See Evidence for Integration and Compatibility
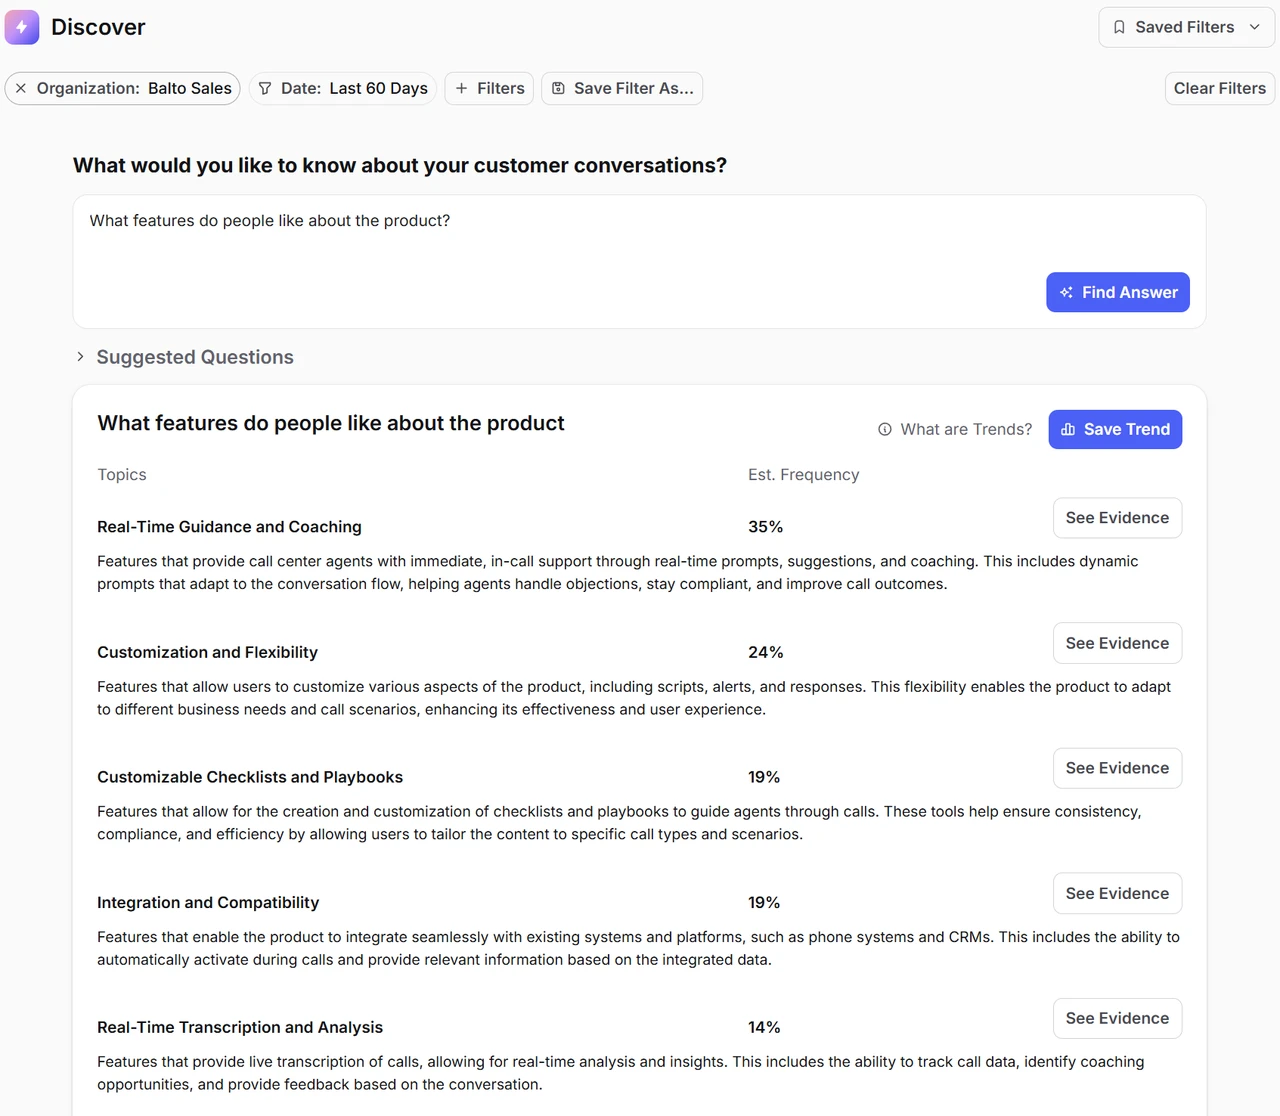This screenshot has width=1280, height=1116. tap(1117, 893)
